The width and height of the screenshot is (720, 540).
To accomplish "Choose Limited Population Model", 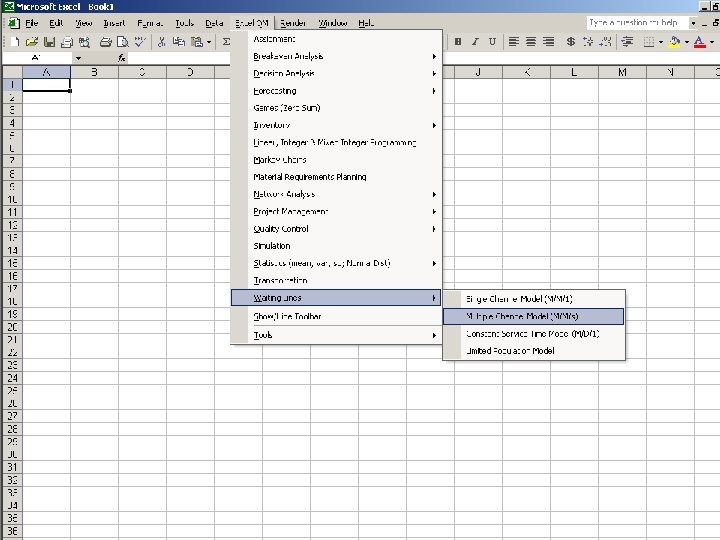I will pos(534,351).
